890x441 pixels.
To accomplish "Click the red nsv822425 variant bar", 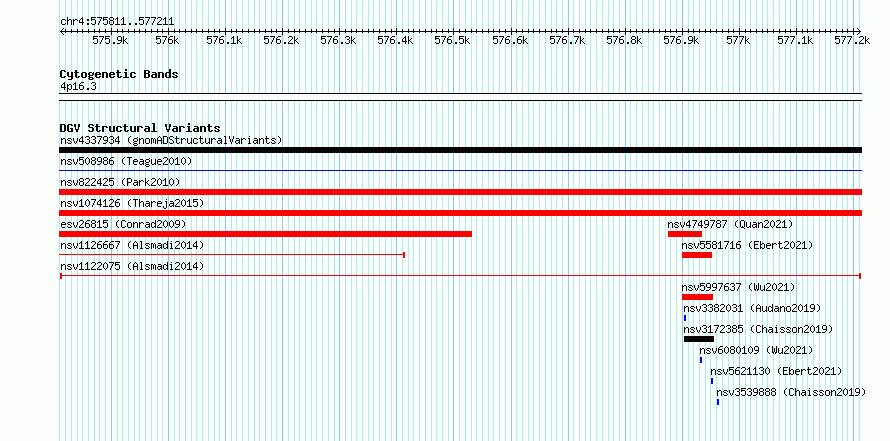I will (460, 192).
